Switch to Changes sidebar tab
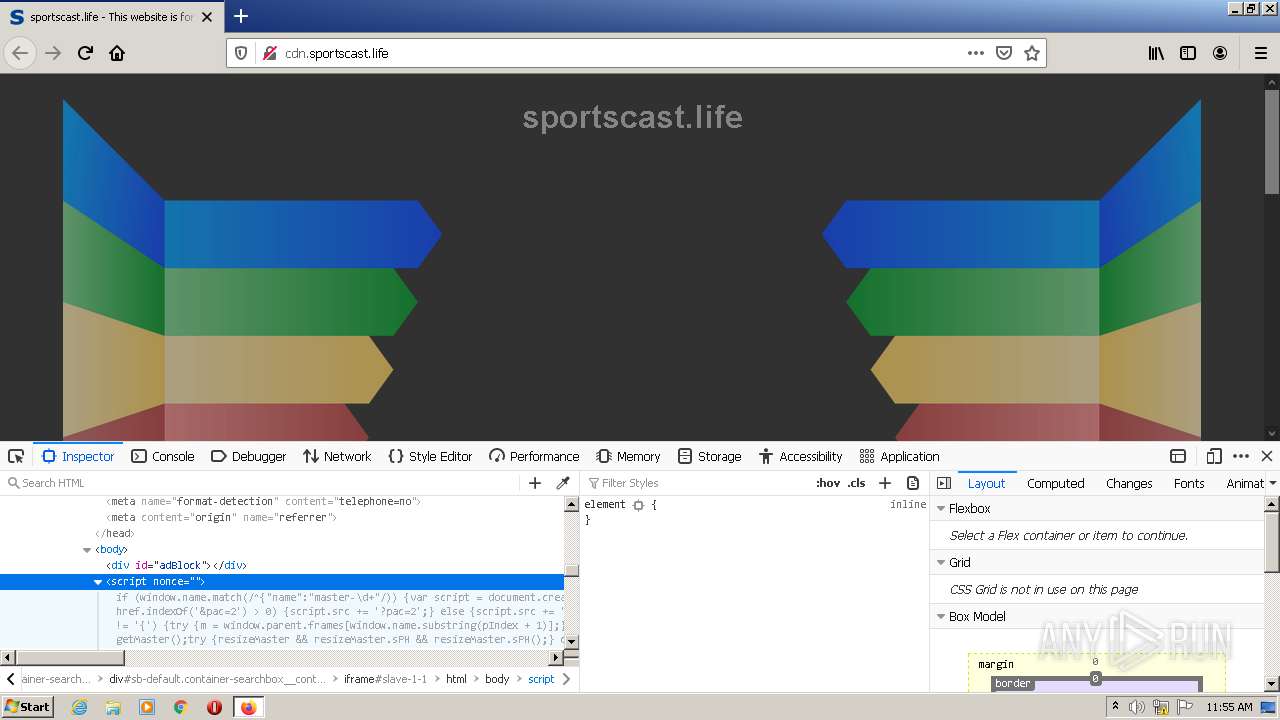The height and width of the screenshot is (720, 1280). pyautogui.click(x=1129, y=483)
